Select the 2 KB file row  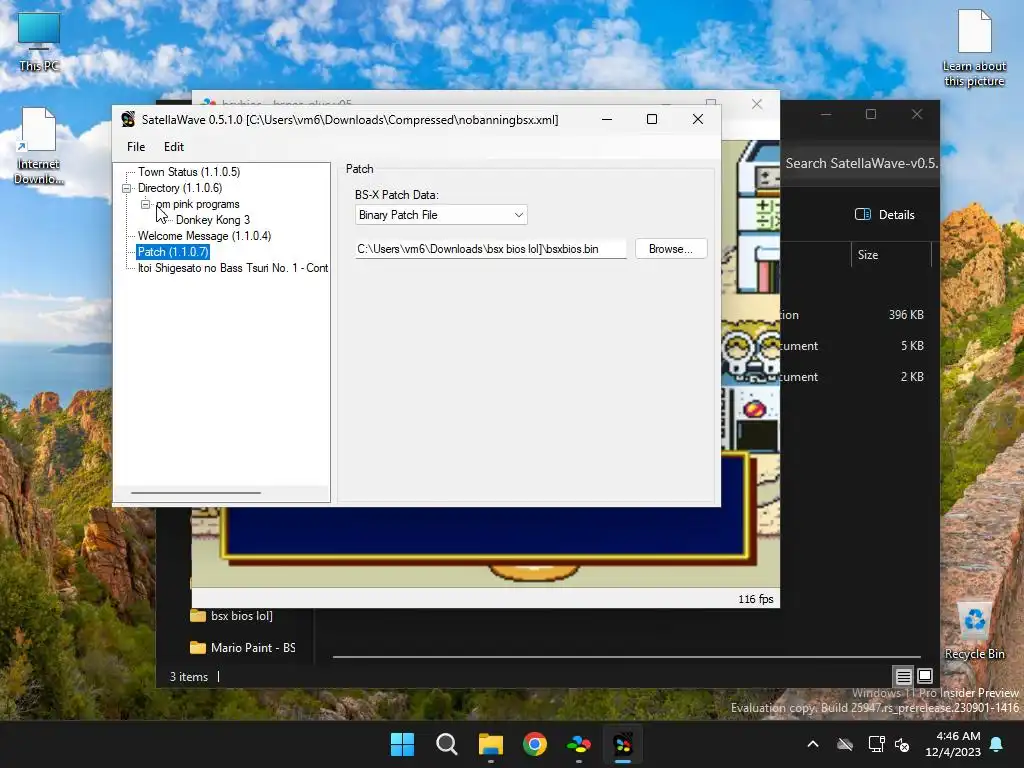point(859,377)
